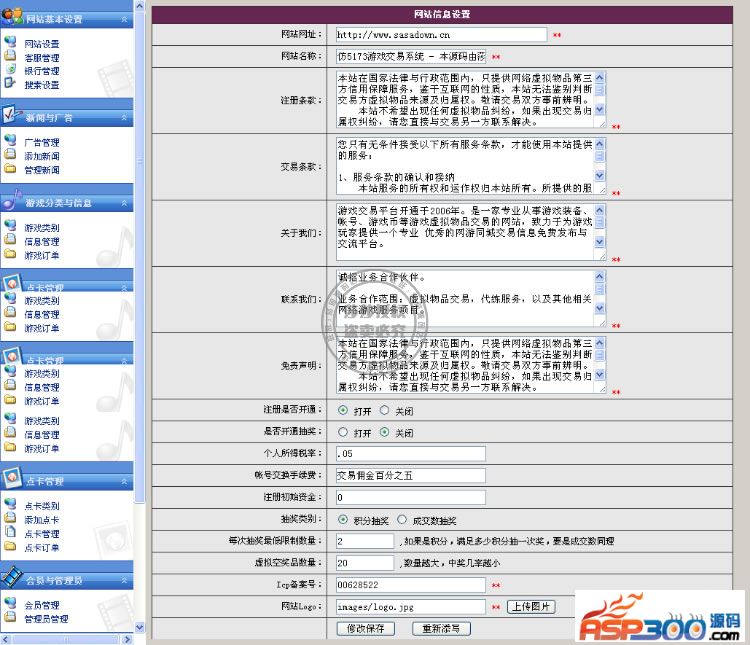Screen dimensions: 750x645
Task: Click the 注册条款 textarea's down arrow
Action: coord(600,109)
